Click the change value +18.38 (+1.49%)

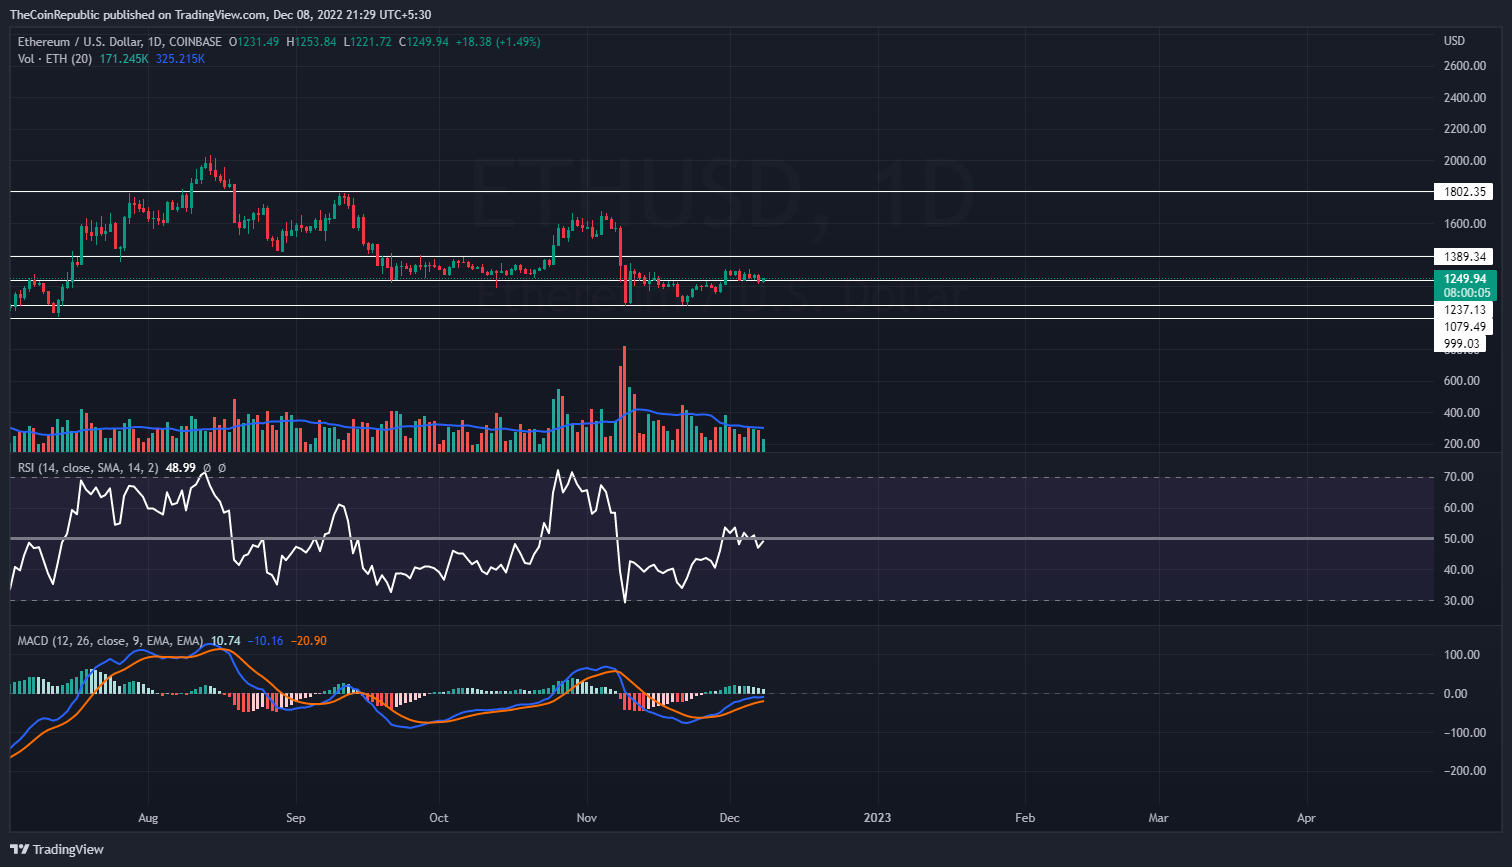pos(497,42)
